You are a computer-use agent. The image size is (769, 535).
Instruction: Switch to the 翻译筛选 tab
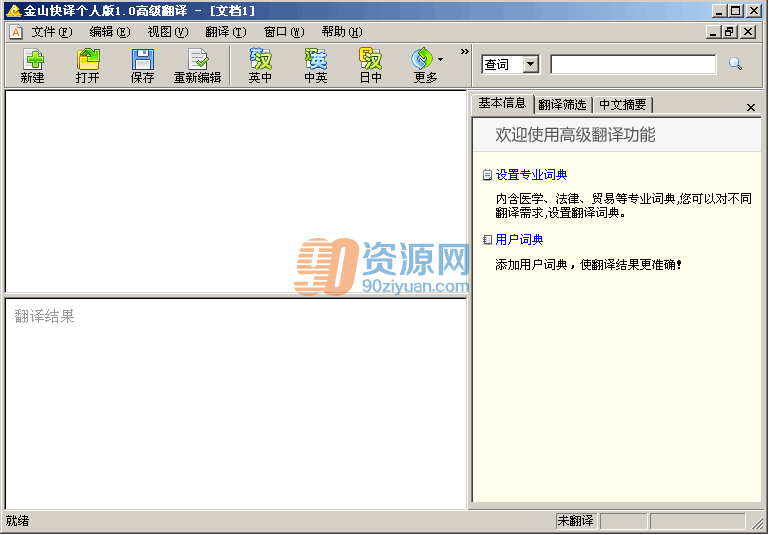point(562,105)
